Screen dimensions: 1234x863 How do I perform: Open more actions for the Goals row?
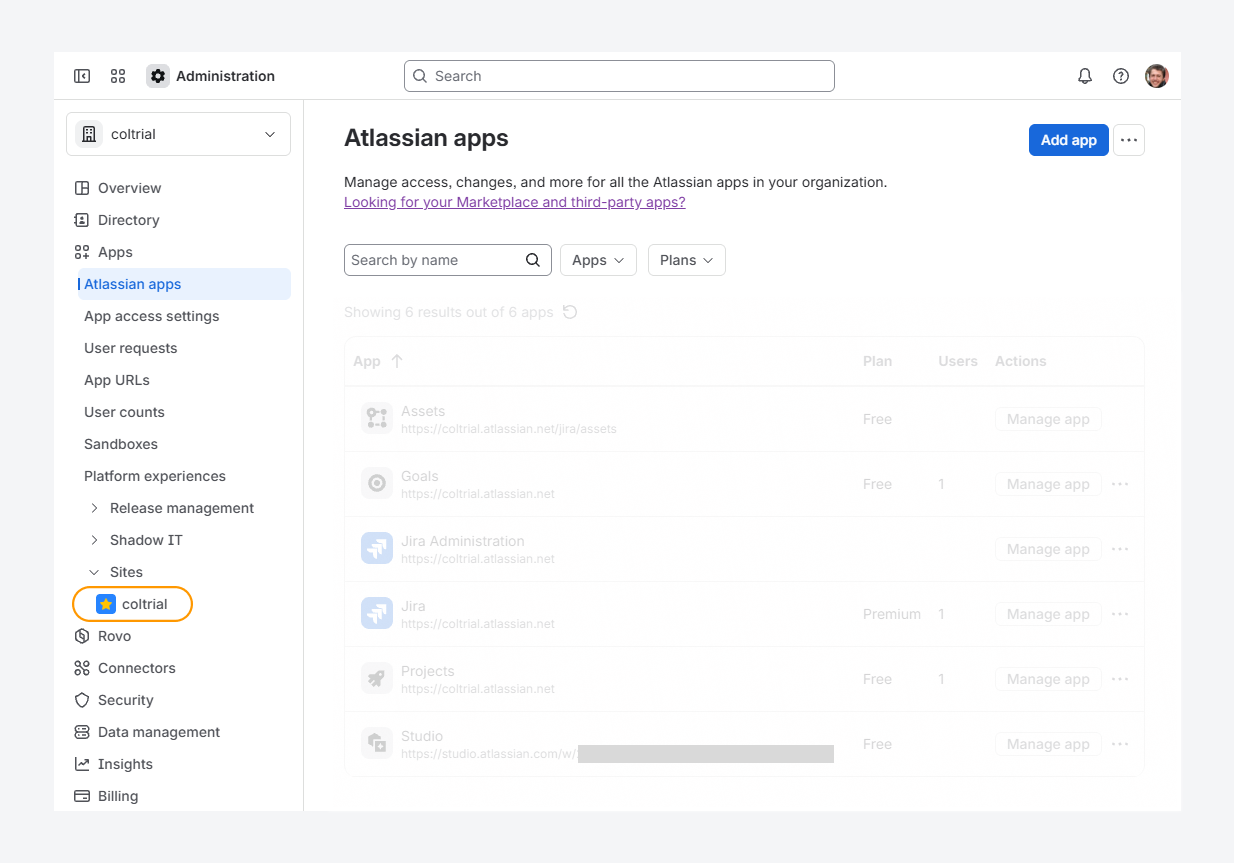1120,484
